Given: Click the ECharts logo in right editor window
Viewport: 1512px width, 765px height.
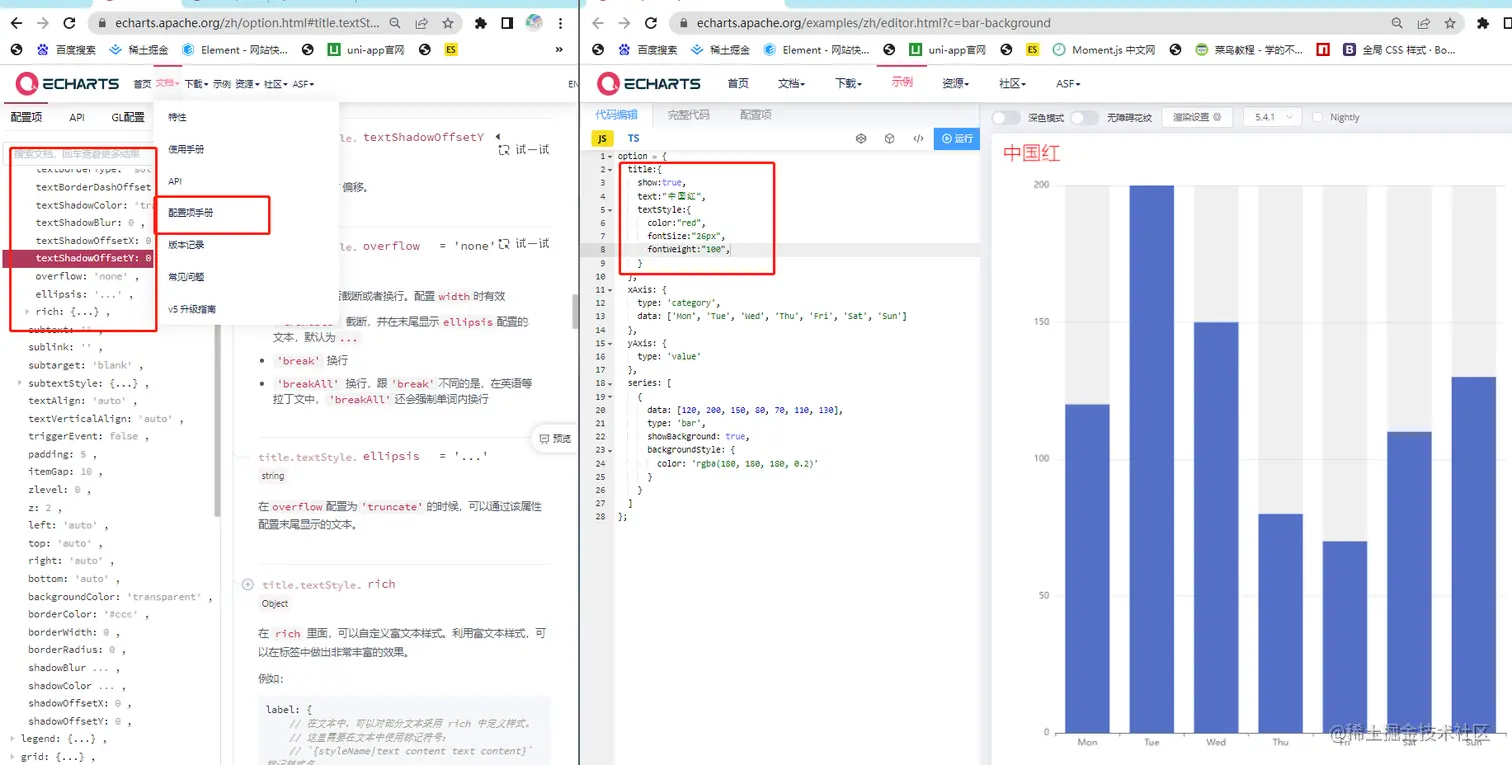Looking at the screenshot, I should tap(648, 84).
